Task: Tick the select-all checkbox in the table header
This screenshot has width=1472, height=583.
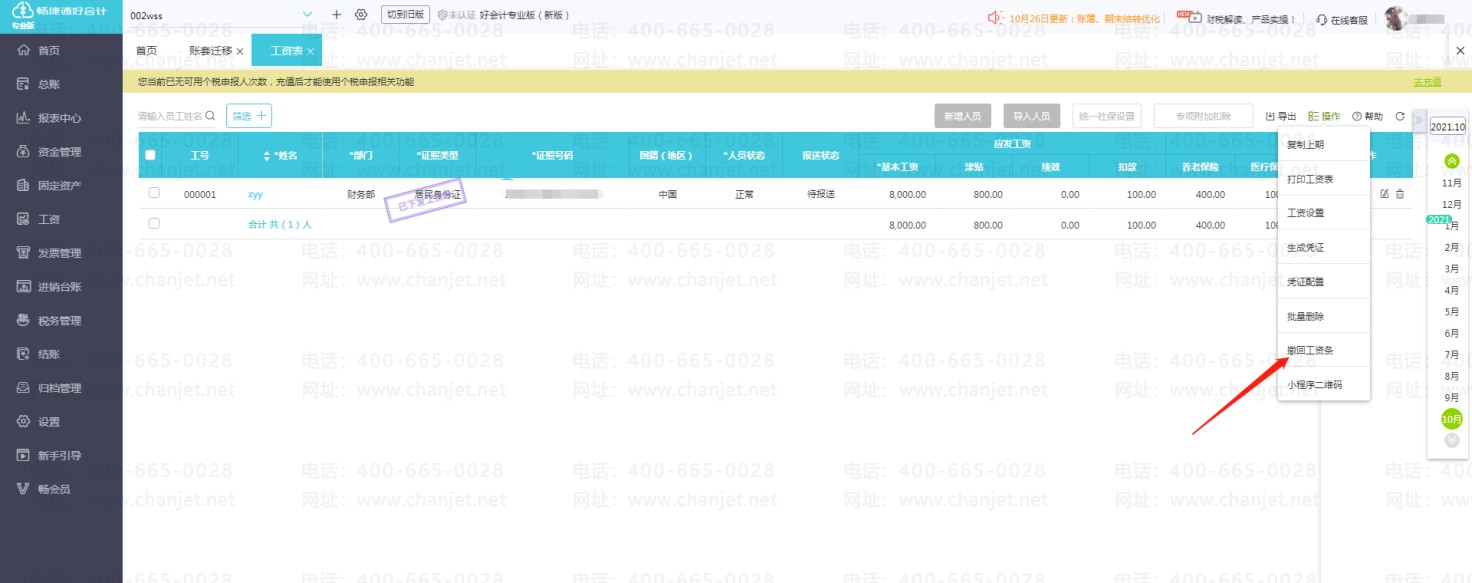Action: tap(150, 155)
